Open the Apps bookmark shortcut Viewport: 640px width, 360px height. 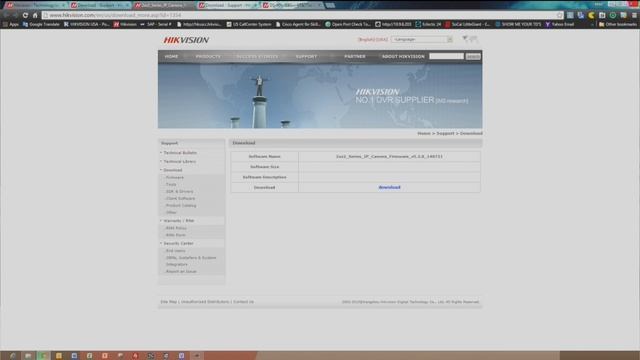[x=11, y=24]
